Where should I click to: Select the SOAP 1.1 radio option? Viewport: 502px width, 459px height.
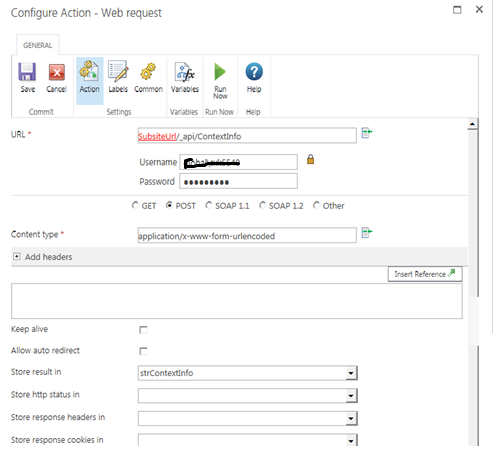[209, 205]
